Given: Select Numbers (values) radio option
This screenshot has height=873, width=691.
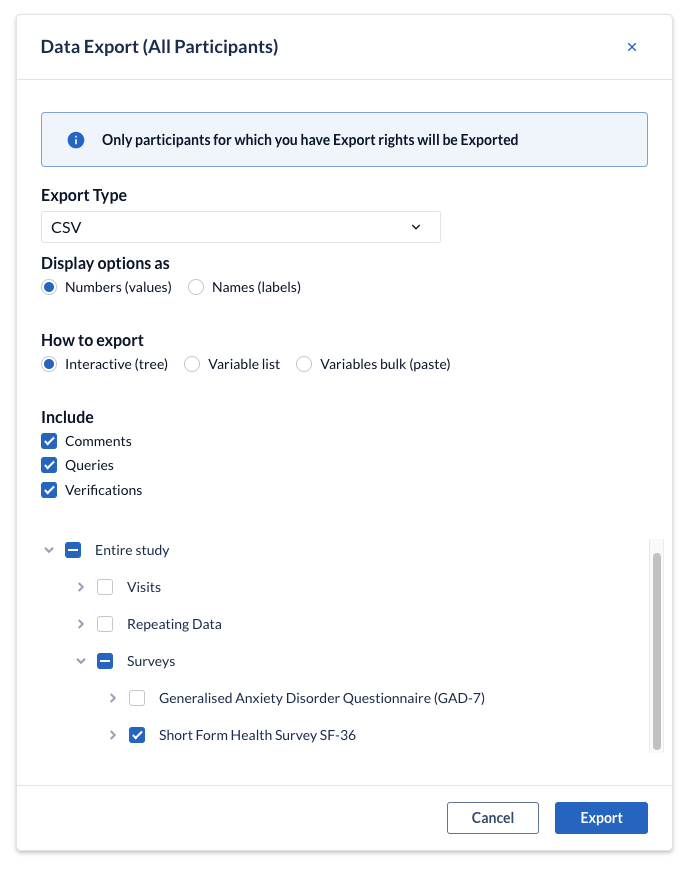Looking at the screenshot, I should coord(49,287).
